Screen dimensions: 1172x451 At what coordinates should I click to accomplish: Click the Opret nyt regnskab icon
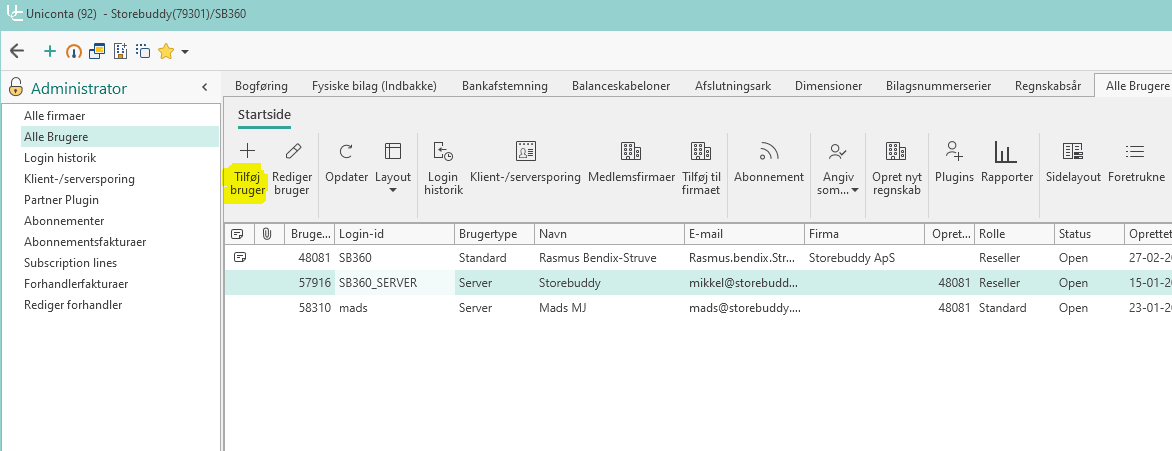[x=896, y=152]
